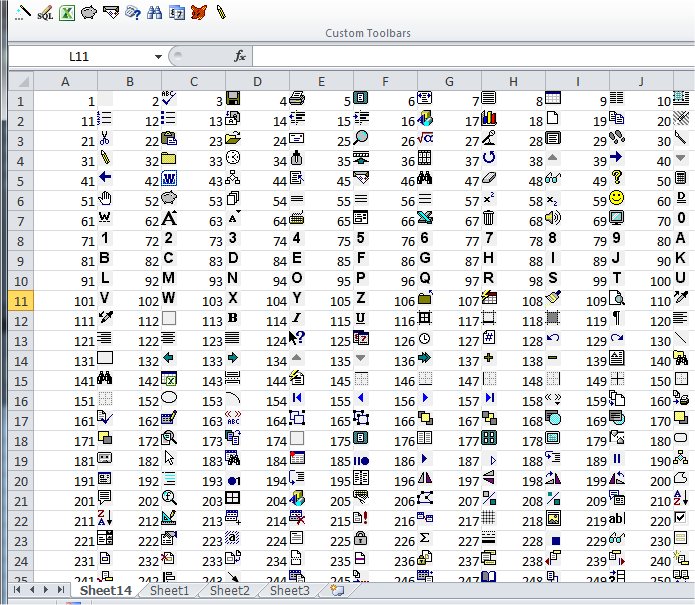Select column A header
695x605 pixels.
pyautogui.click(x=66, y=82)
